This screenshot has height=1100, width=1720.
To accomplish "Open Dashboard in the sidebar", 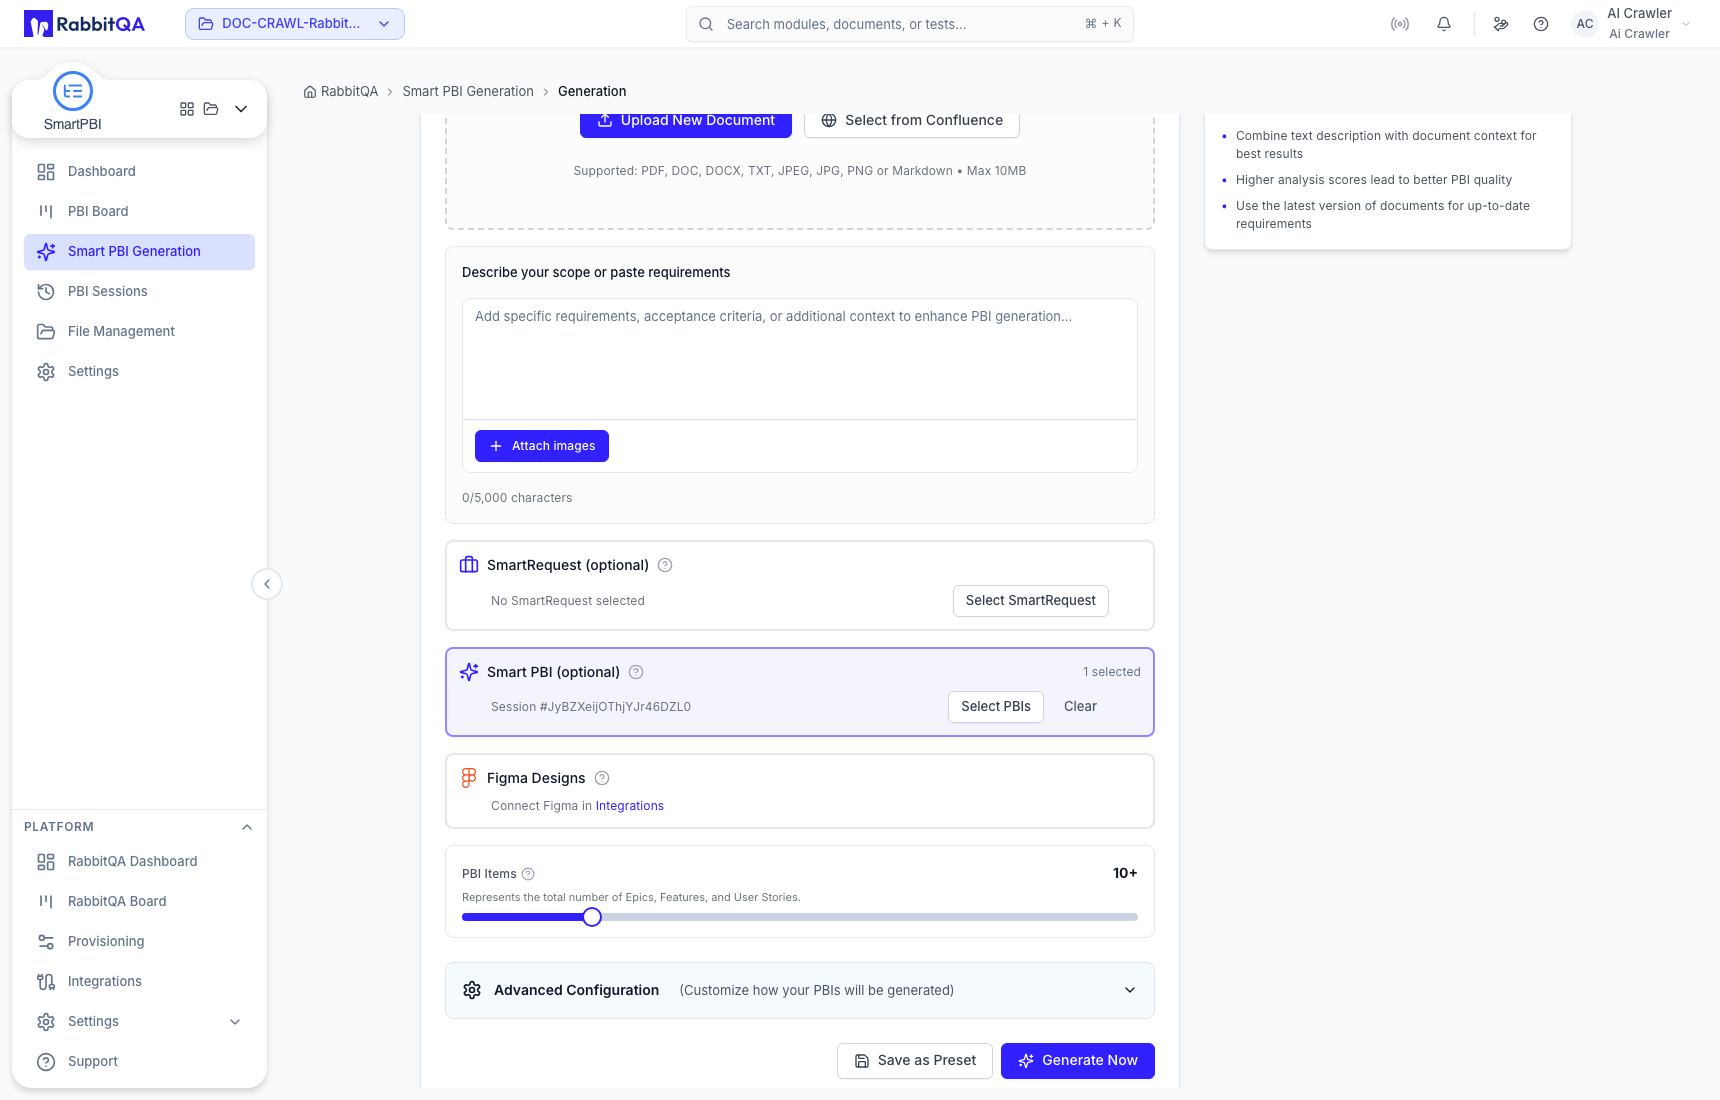I will (140, 171).
